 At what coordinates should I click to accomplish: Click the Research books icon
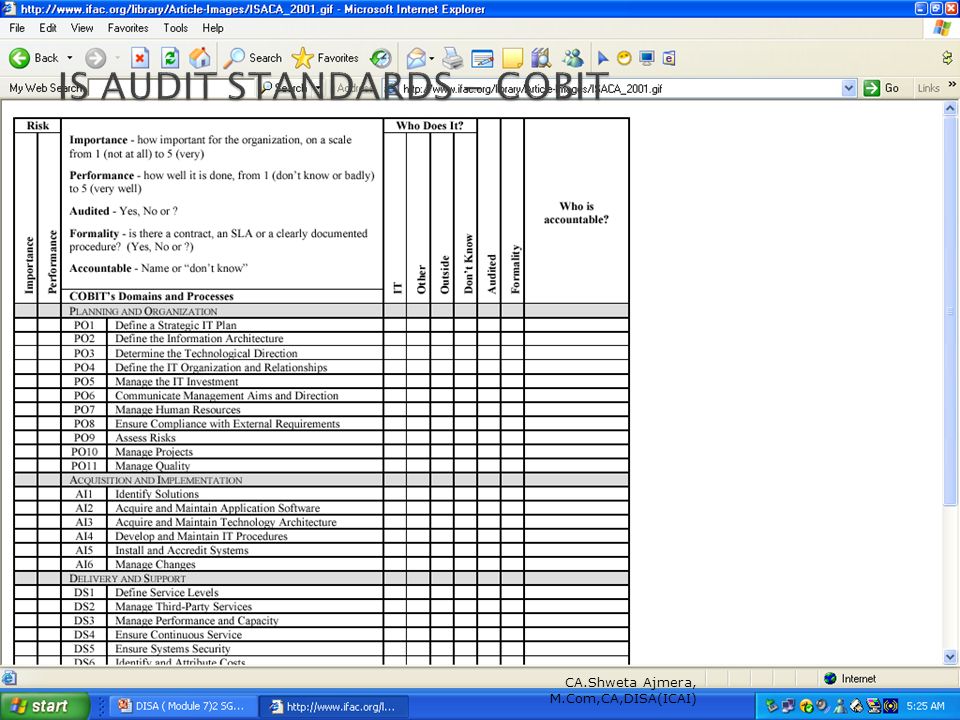[x=541, y=58]
